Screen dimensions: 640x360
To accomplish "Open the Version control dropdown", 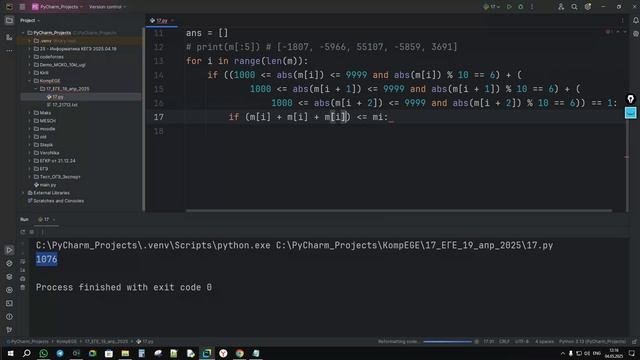I will (107, 7).
